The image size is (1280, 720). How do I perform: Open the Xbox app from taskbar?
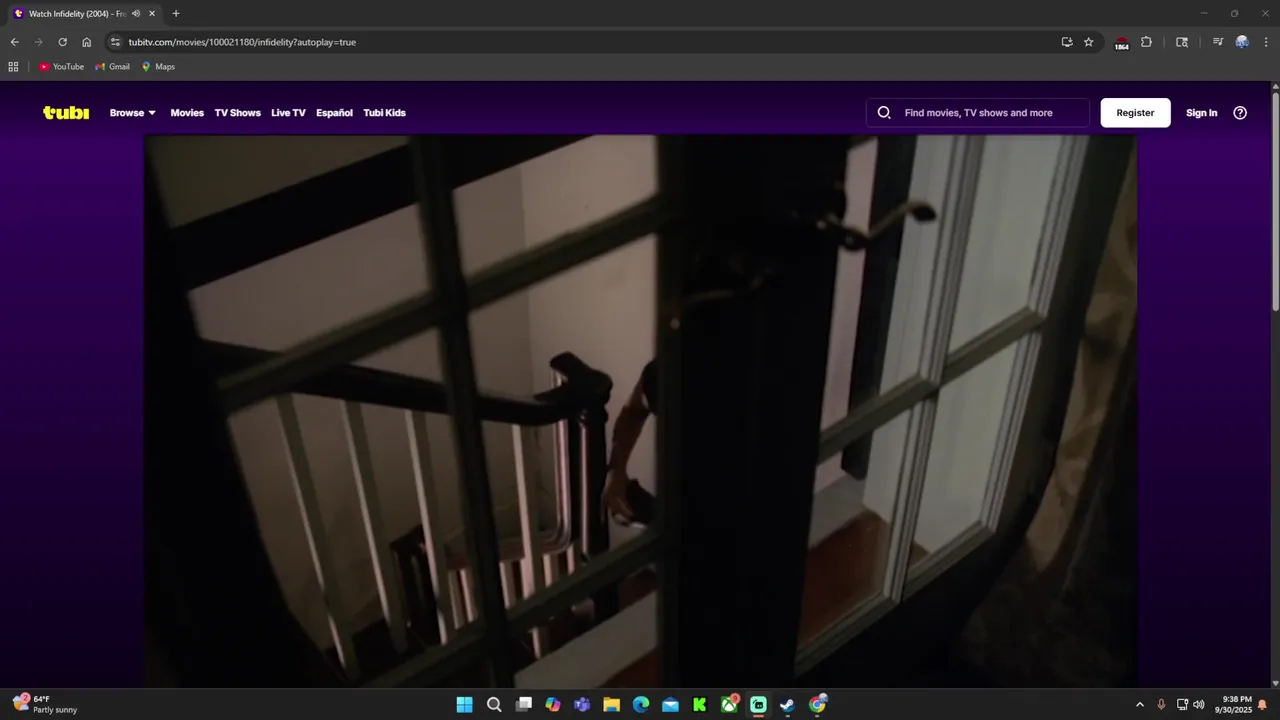(x=730, y=705)
